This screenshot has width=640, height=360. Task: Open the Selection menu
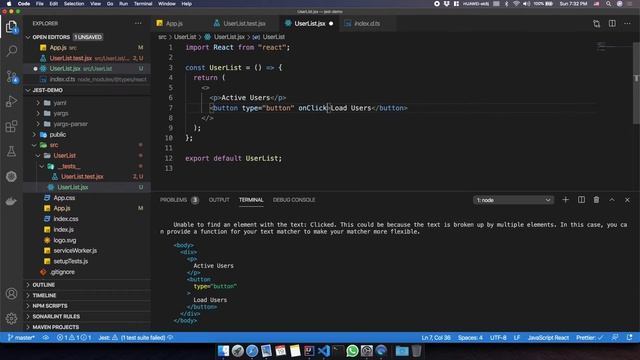coord(74,4)
